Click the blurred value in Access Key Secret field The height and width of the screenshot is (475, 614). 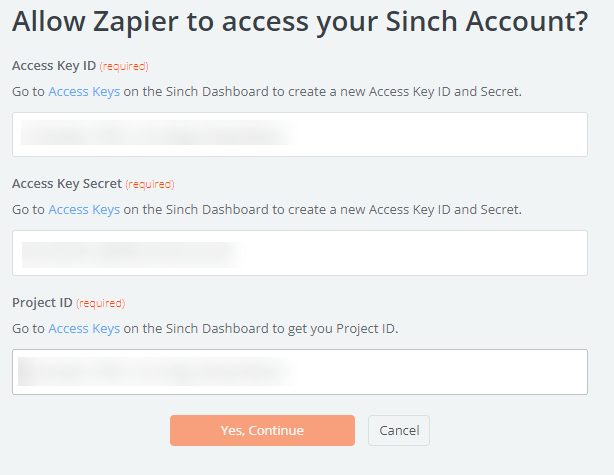click(x=128, y=253)
